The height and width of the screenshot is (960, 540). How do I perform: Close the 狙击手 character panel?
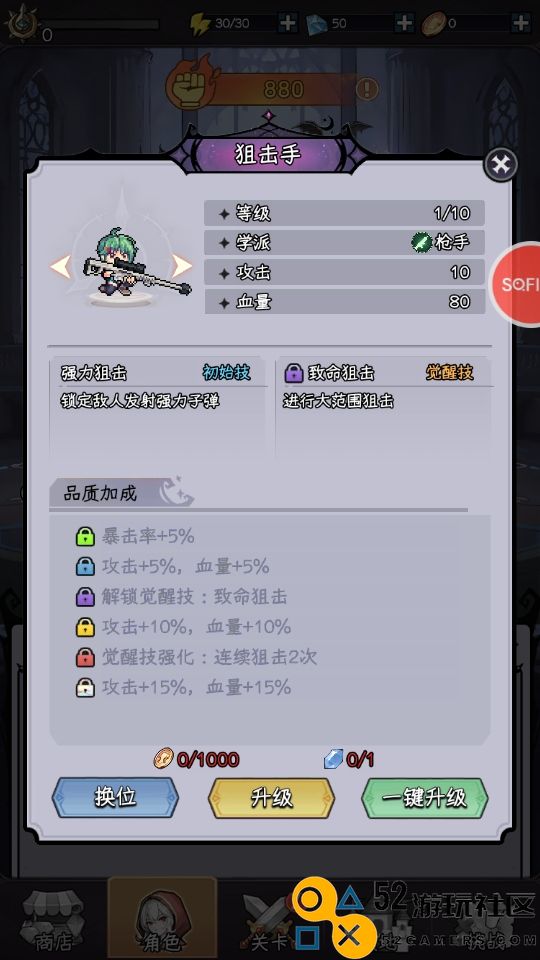click(501, 165)
